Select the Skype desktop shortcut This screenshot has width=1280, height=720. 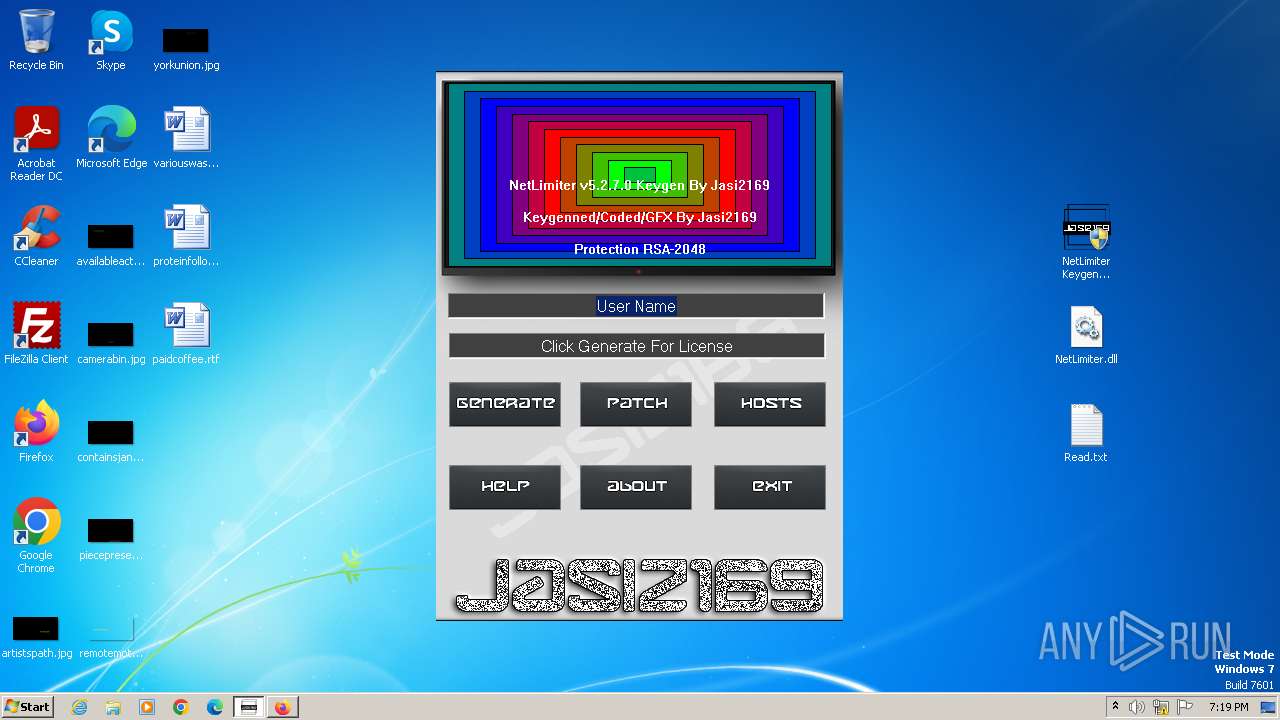110,40
